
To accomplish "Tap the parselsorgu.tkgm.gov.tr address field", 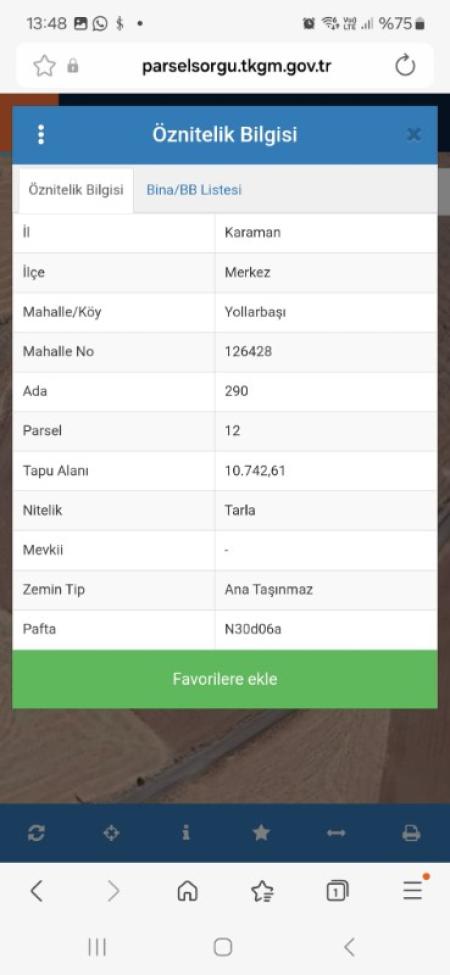I will (x=236, y=66).
